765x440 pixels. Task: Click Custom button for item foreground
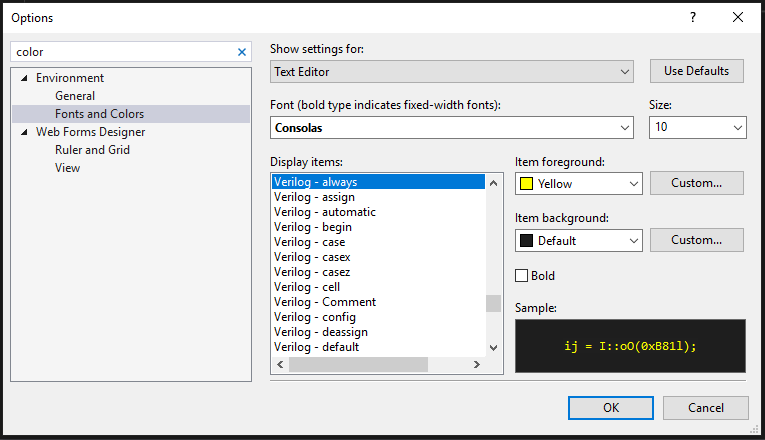[697, 183]
